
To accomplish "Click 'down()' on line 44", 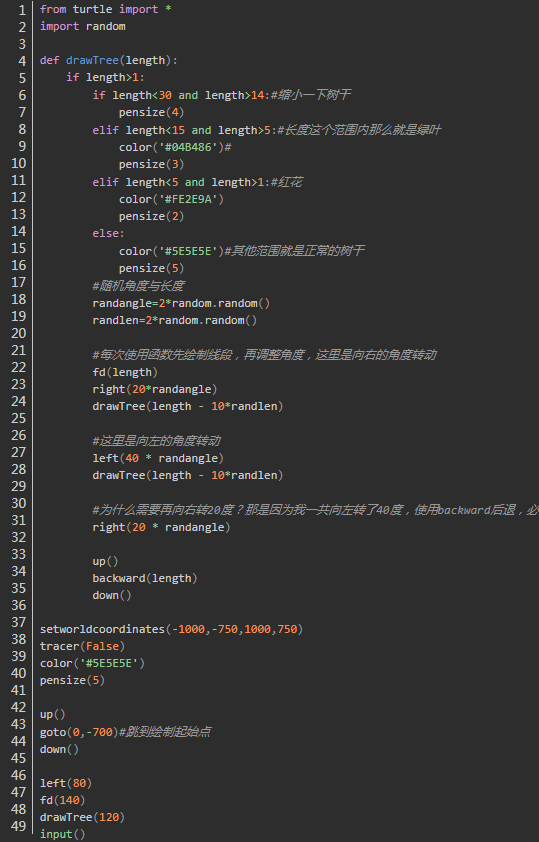I will pyautogui.click(x=59, y=749).
